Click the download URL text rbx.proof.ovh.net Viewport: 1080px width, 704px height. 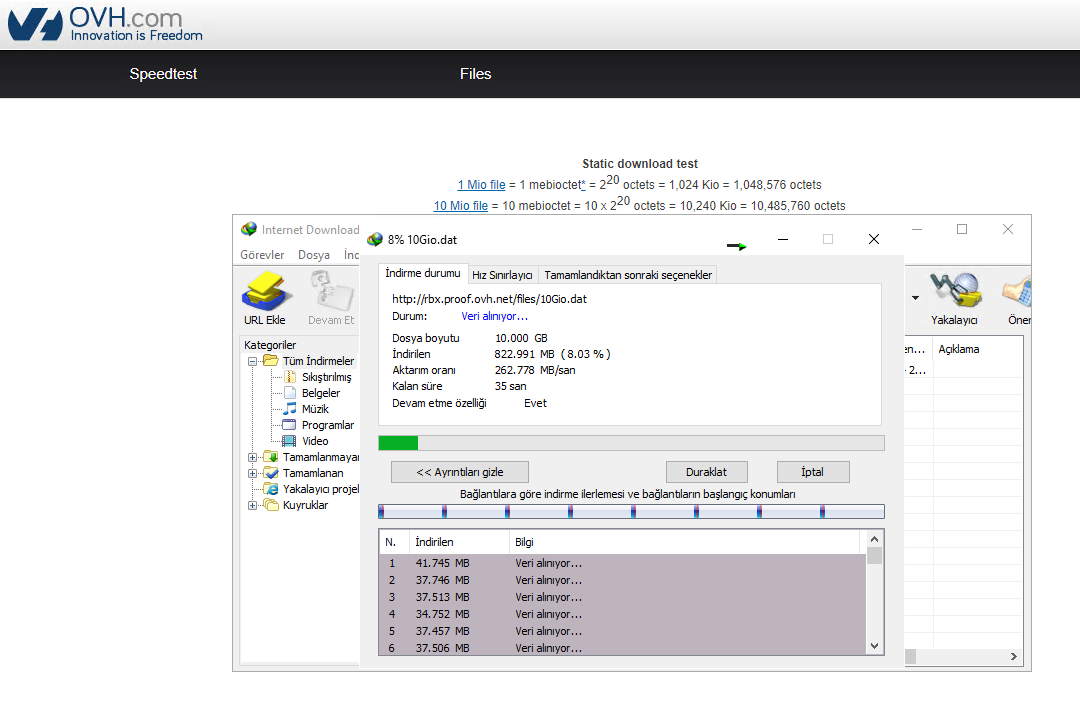(x=490, y=299)
